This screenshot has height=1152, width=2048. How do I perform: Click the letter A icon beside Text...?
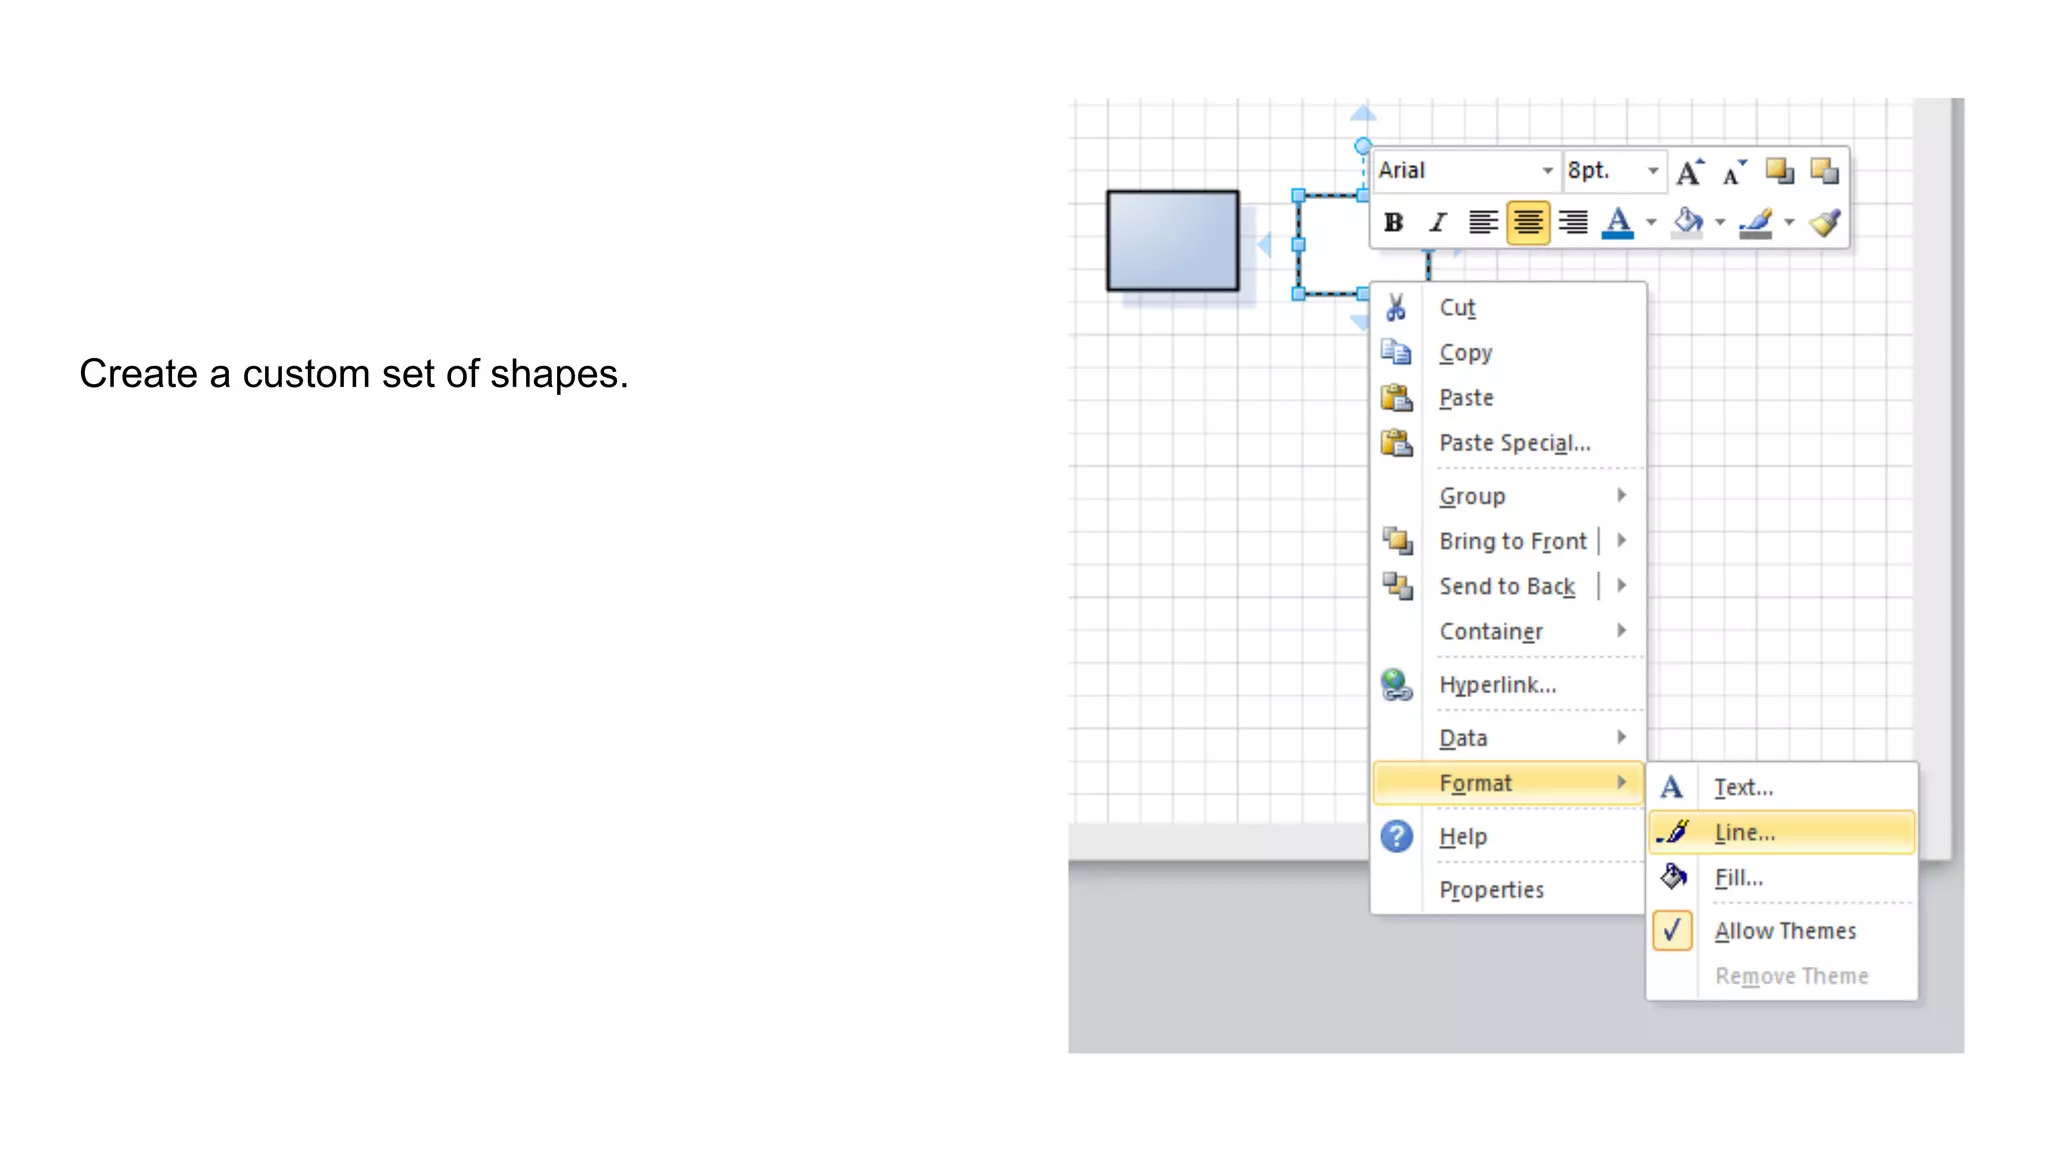(1671, 788)
